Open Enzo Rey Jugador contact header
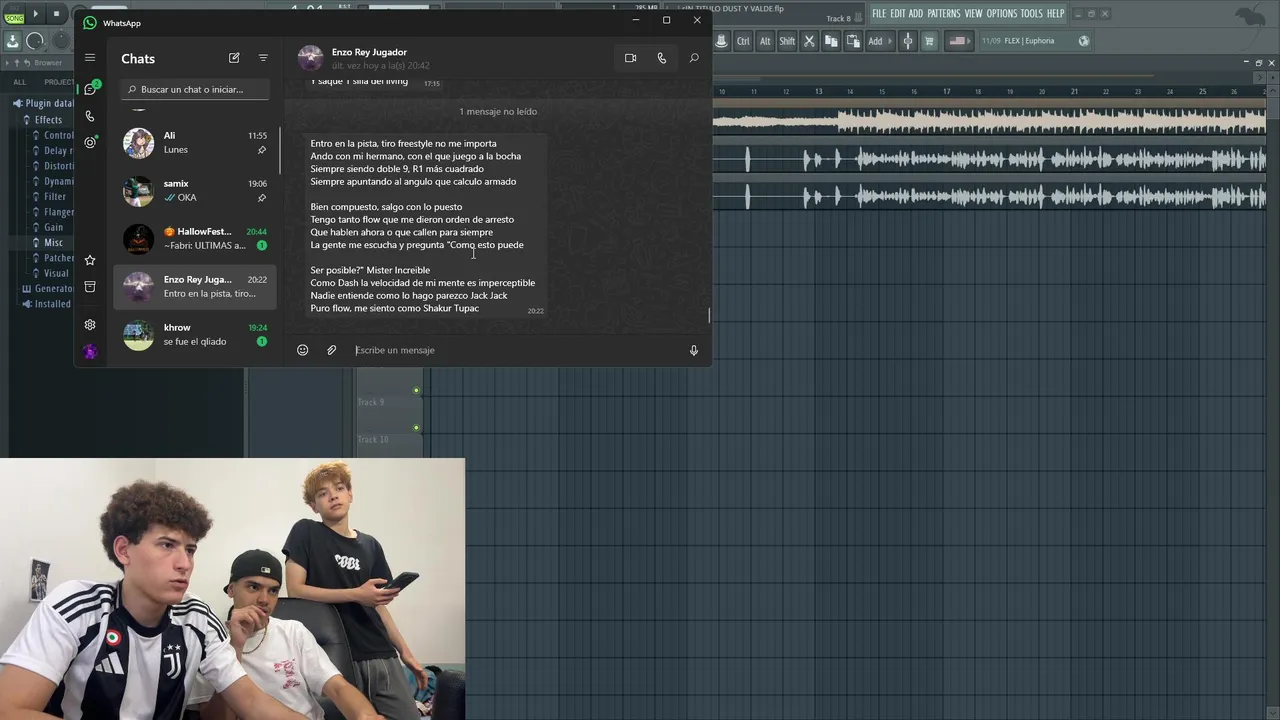This screenshot has height=720, width=1280. (369, 58)
